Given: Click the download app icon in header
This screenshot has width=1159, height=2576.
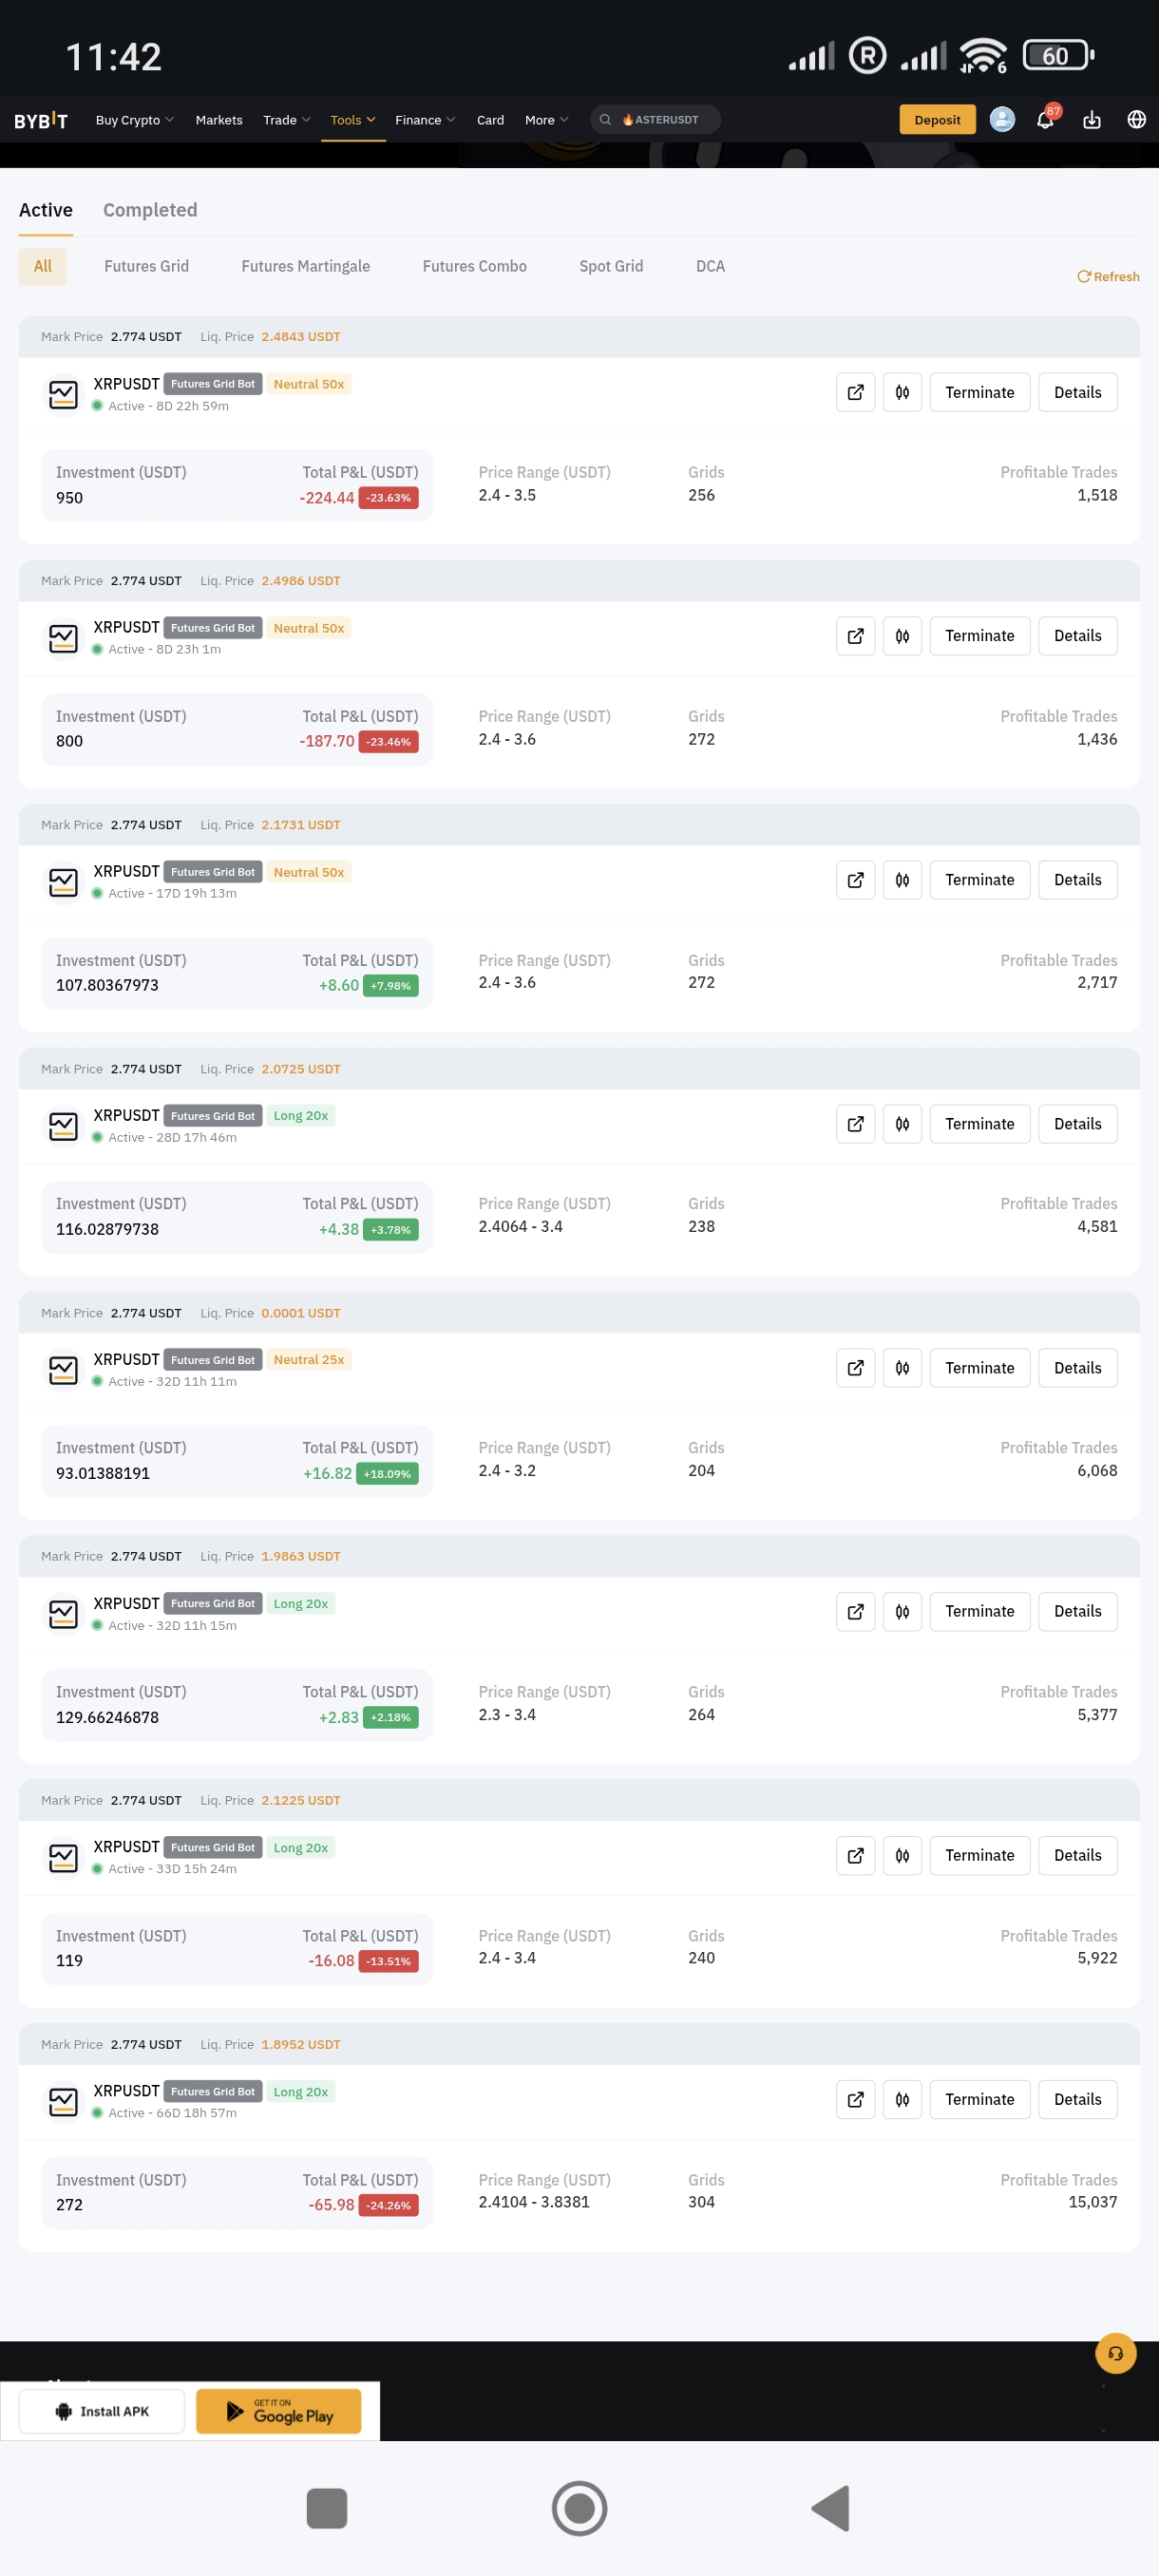Looking at the screenshot, I should [1091, 120].
